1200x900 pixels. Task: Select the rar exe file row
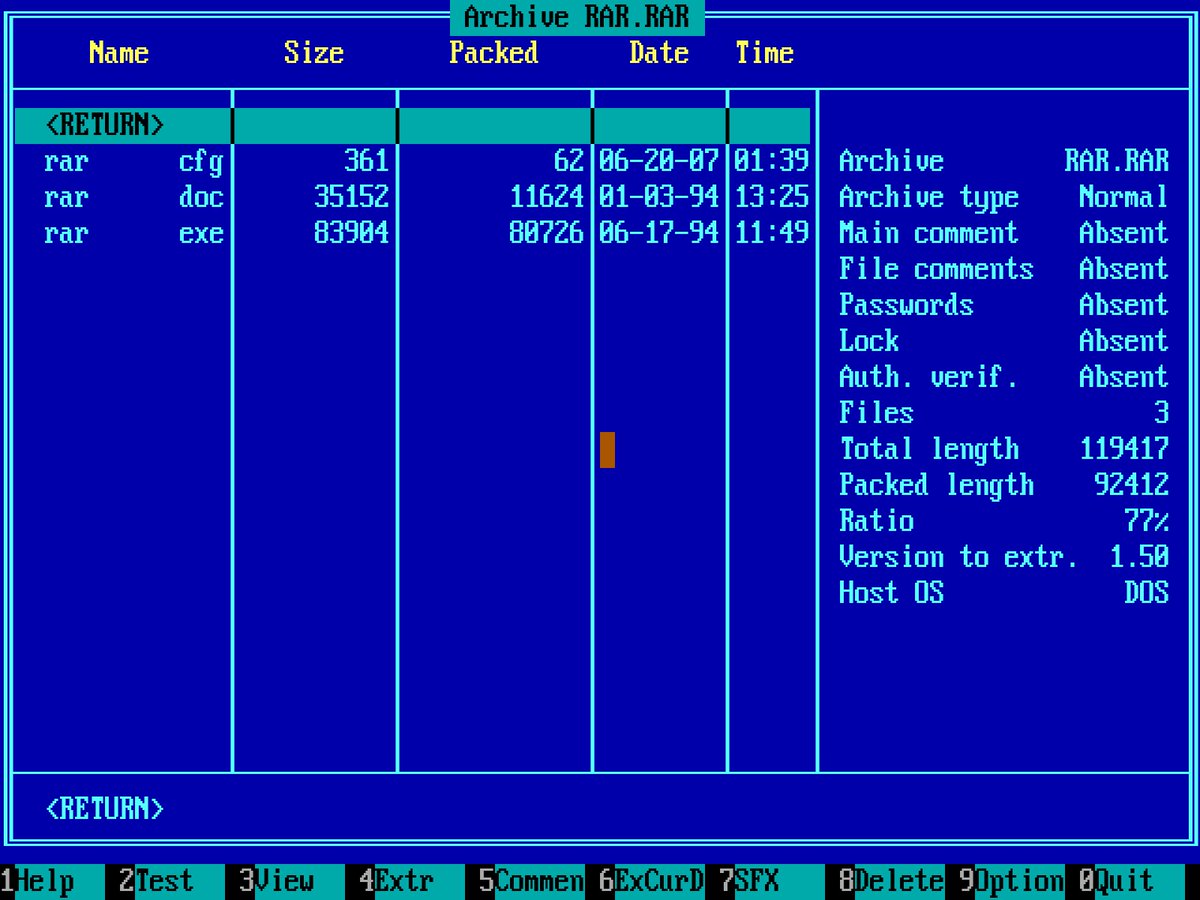pyautogui.click(x=412, y=233)
